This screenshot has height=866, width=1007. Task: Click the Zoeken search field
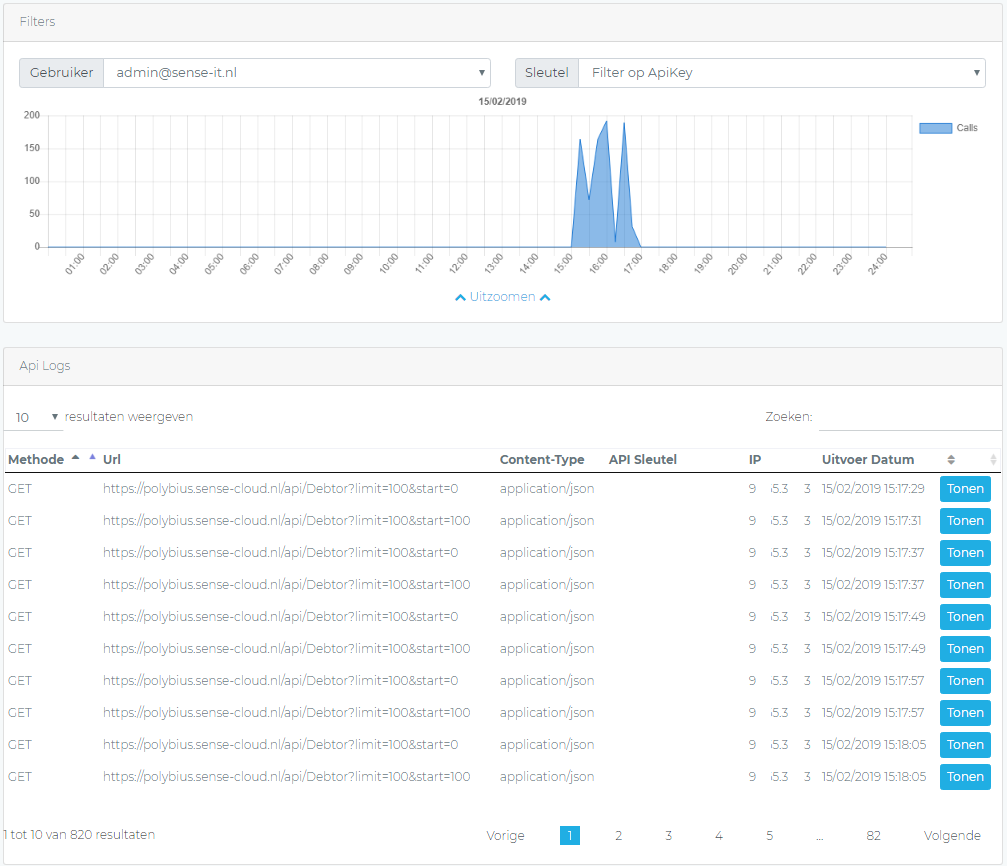pyautogui.click(x=909, y=417)
